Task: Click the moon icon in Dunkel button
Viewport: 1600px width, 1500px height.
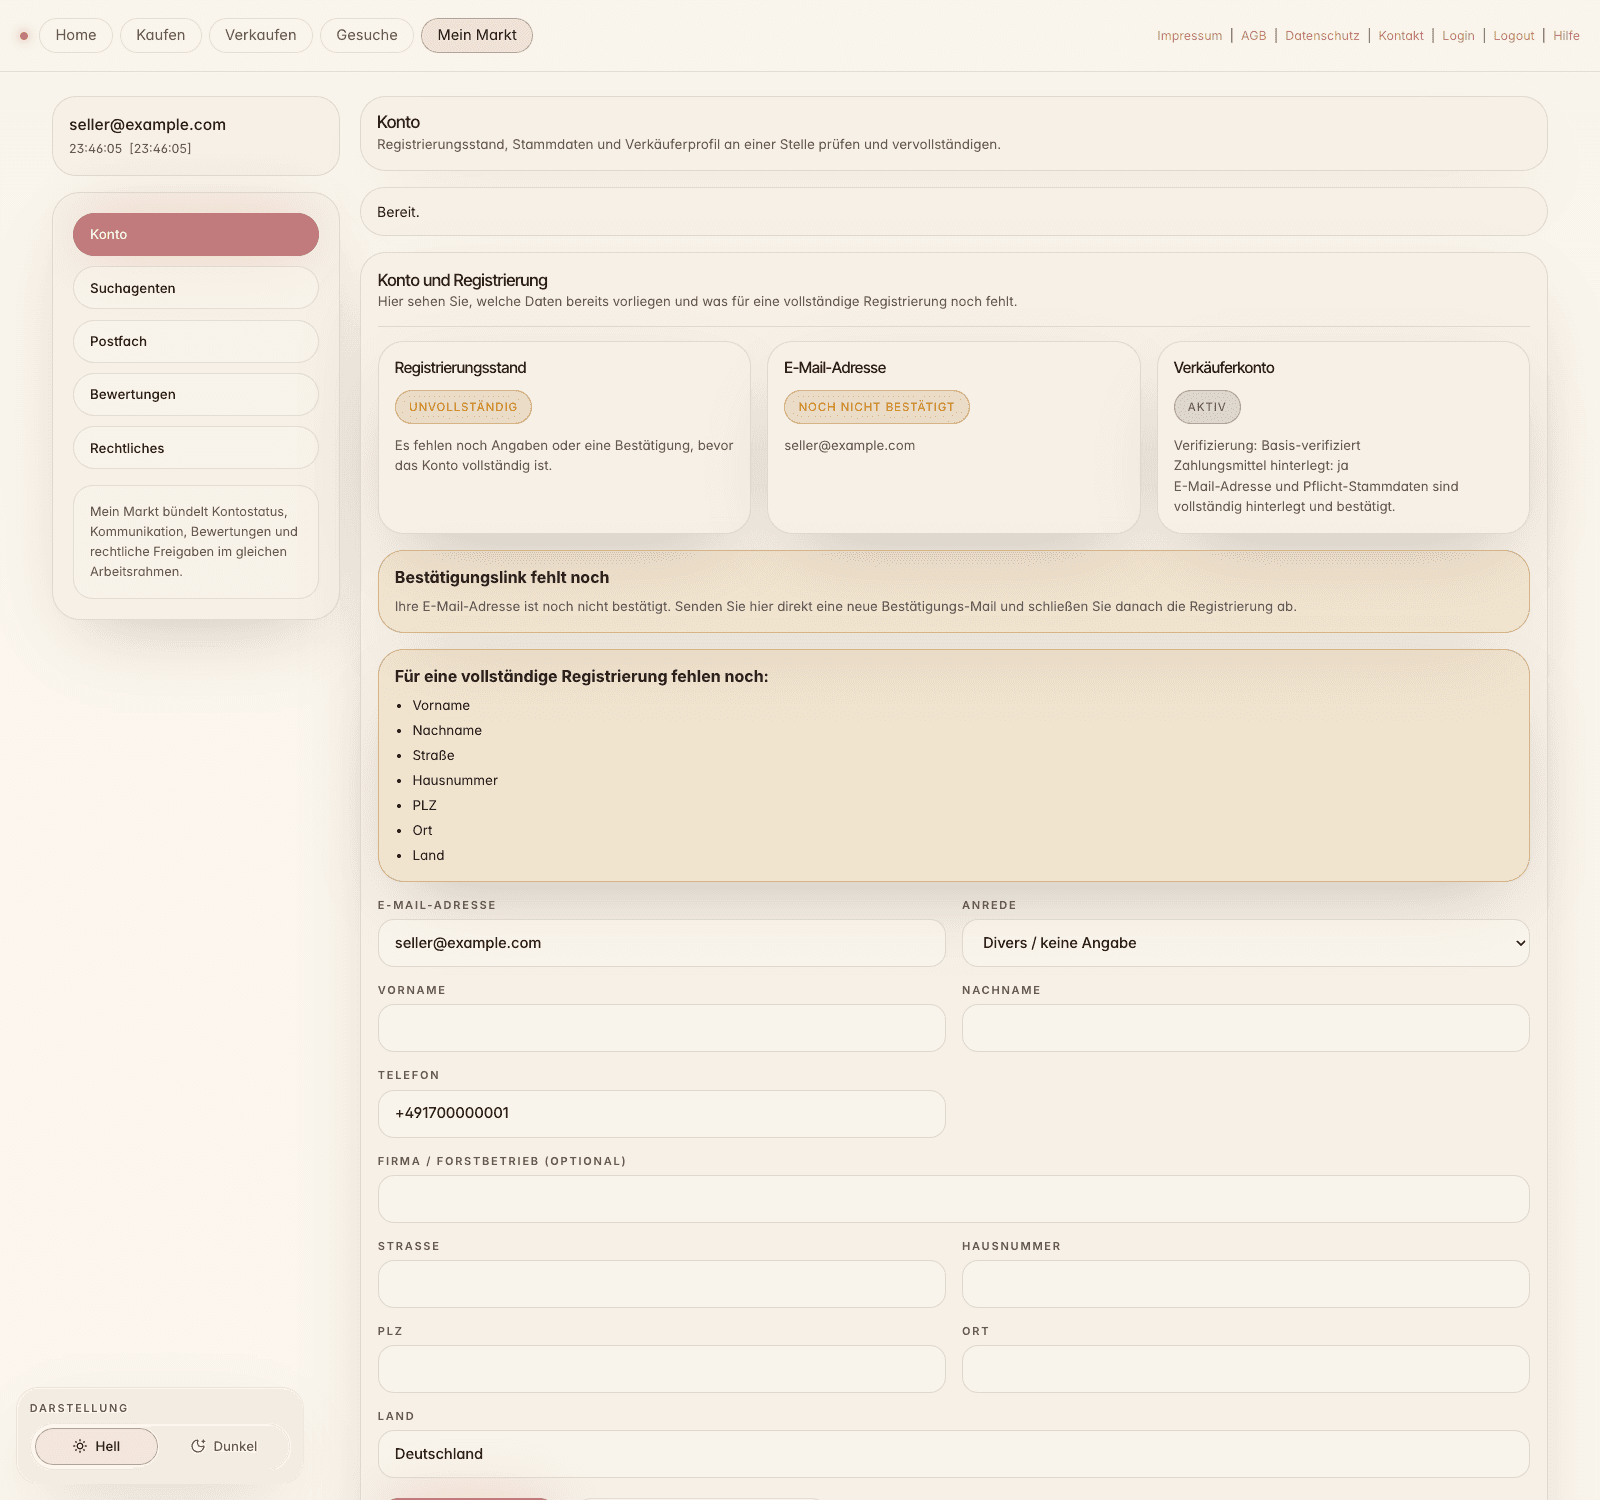Action: coord(198,1446)
